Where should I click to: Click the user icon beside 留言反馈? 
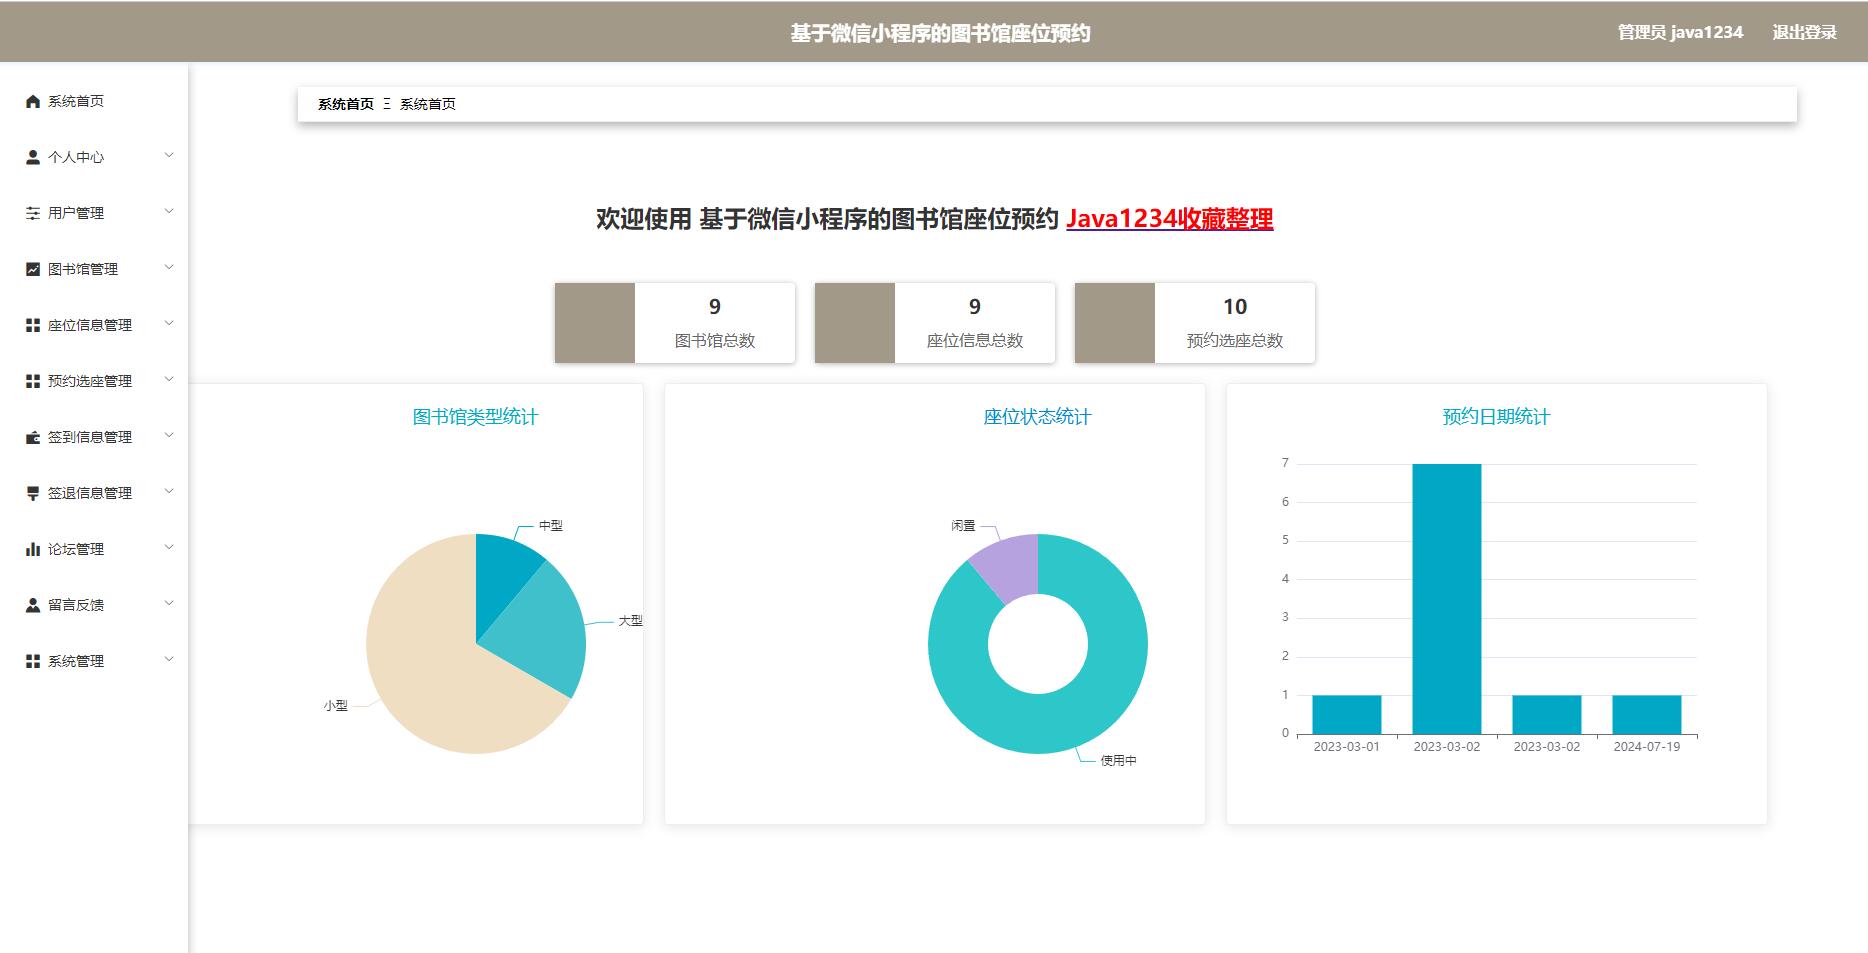(33, 605)
